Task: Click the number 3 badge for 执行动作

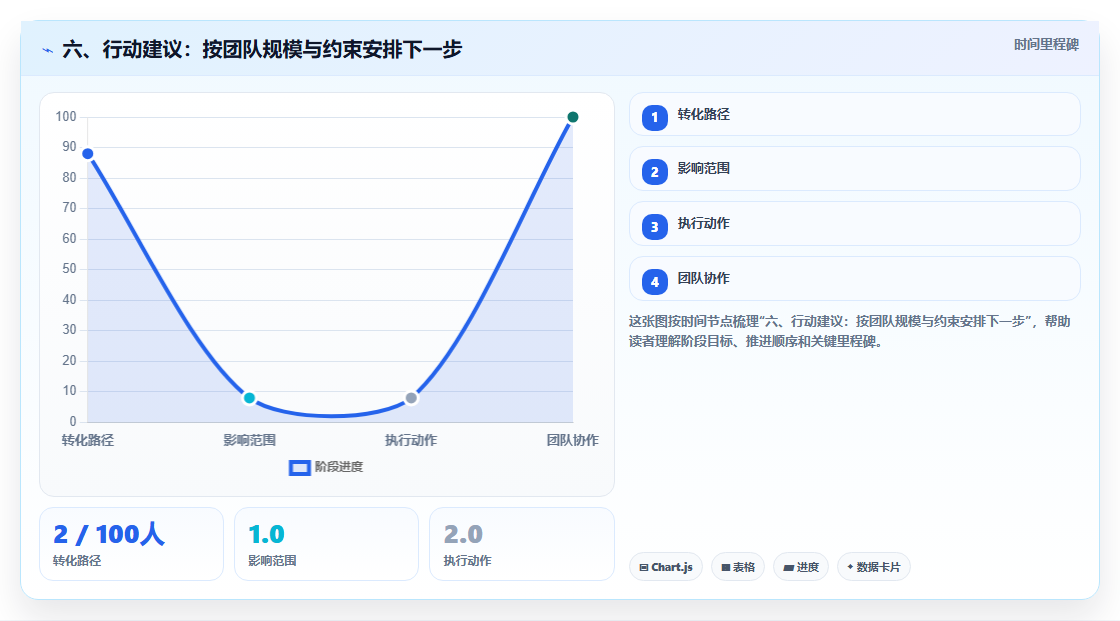Action: click(654, 227)
